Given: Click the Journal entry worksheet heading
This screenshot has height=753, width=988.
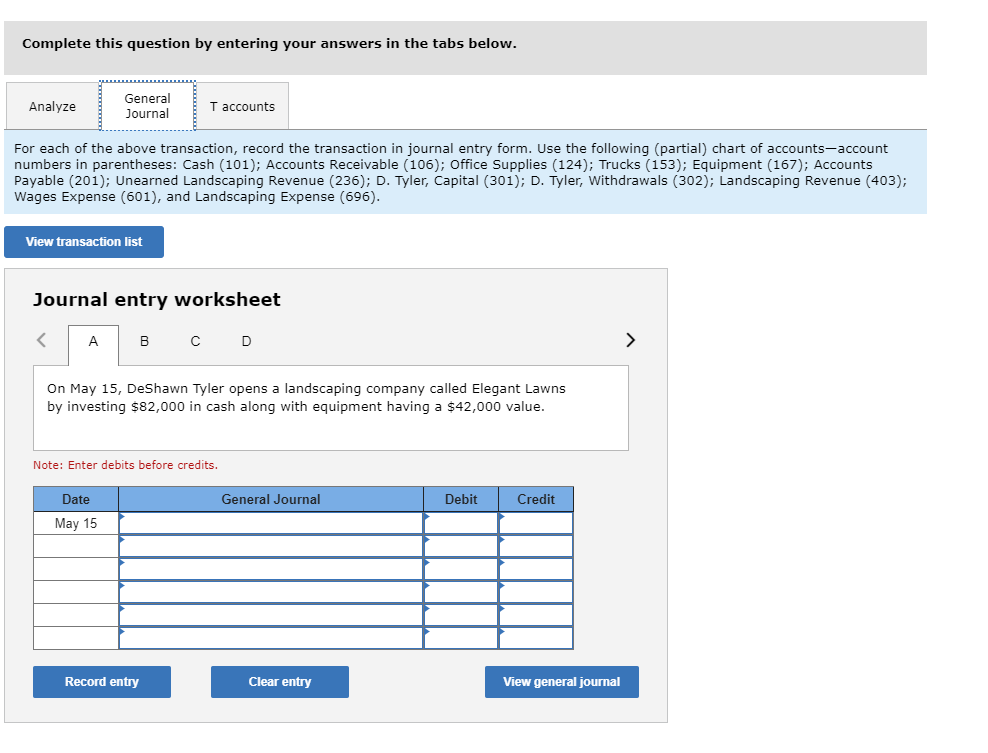Looking at the screenshot, I should click(x=157, y=299).
